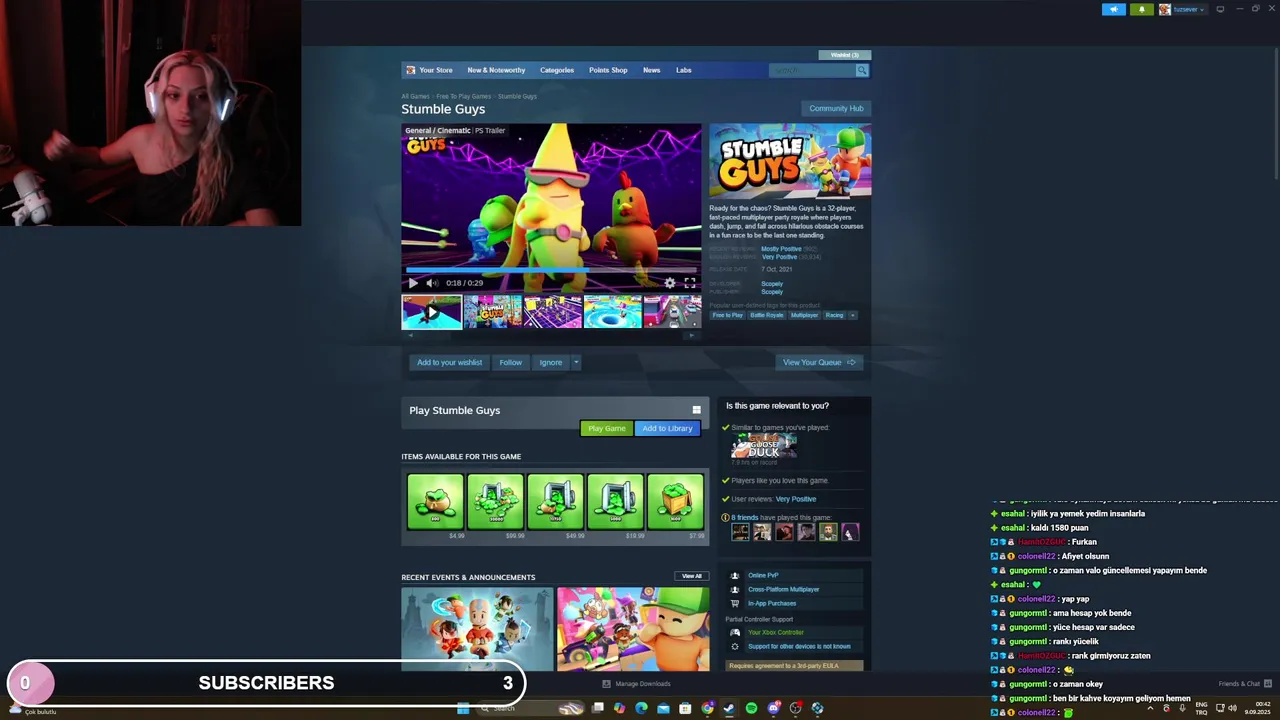Select the Racing tag

(834, 315)
